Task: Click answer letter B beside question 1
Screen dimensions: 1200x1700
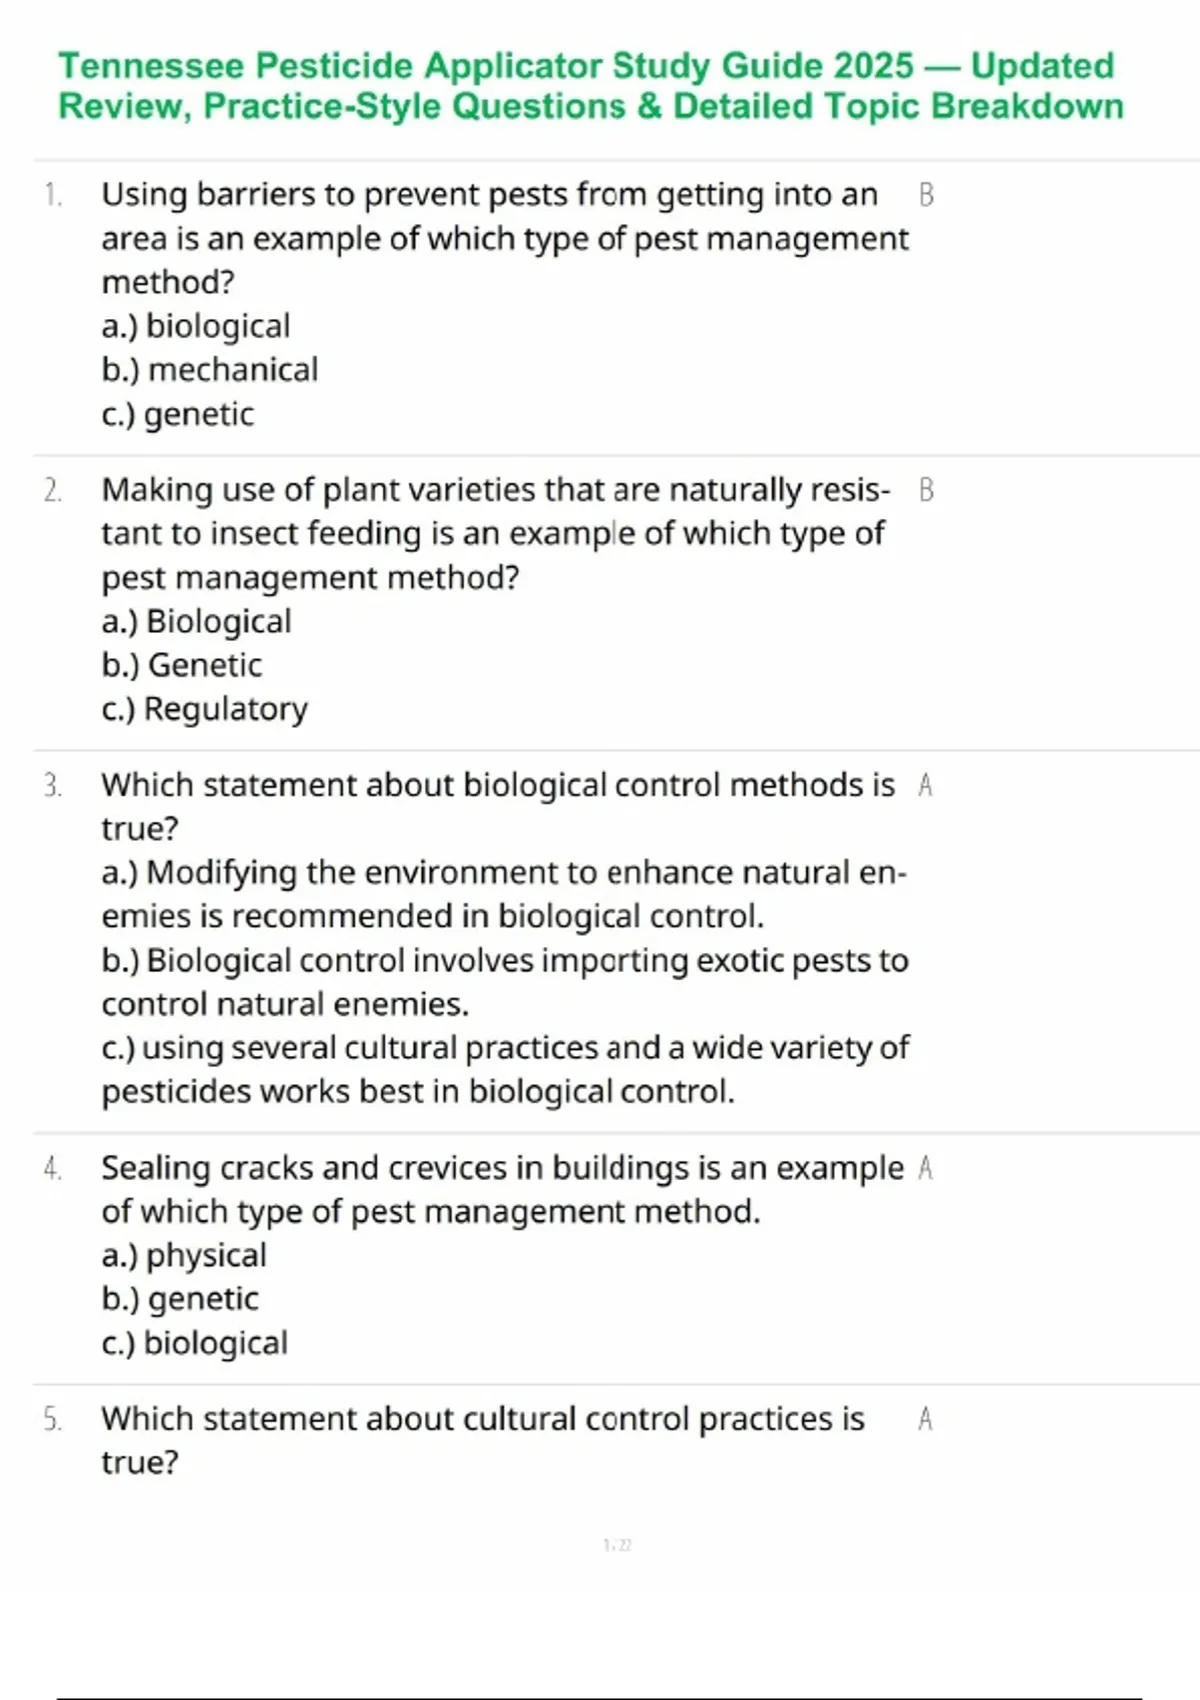Action: (926, 195)
